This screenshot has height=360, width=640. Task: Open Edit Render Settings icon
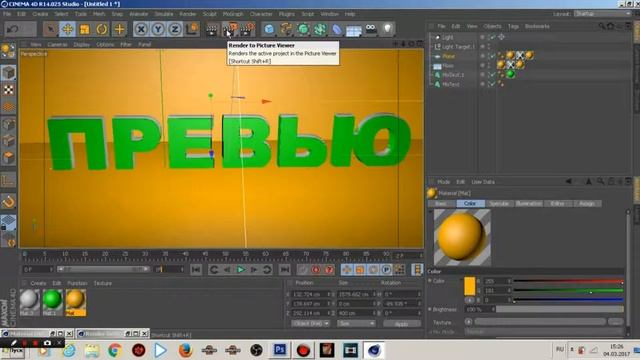pos(248,29)
